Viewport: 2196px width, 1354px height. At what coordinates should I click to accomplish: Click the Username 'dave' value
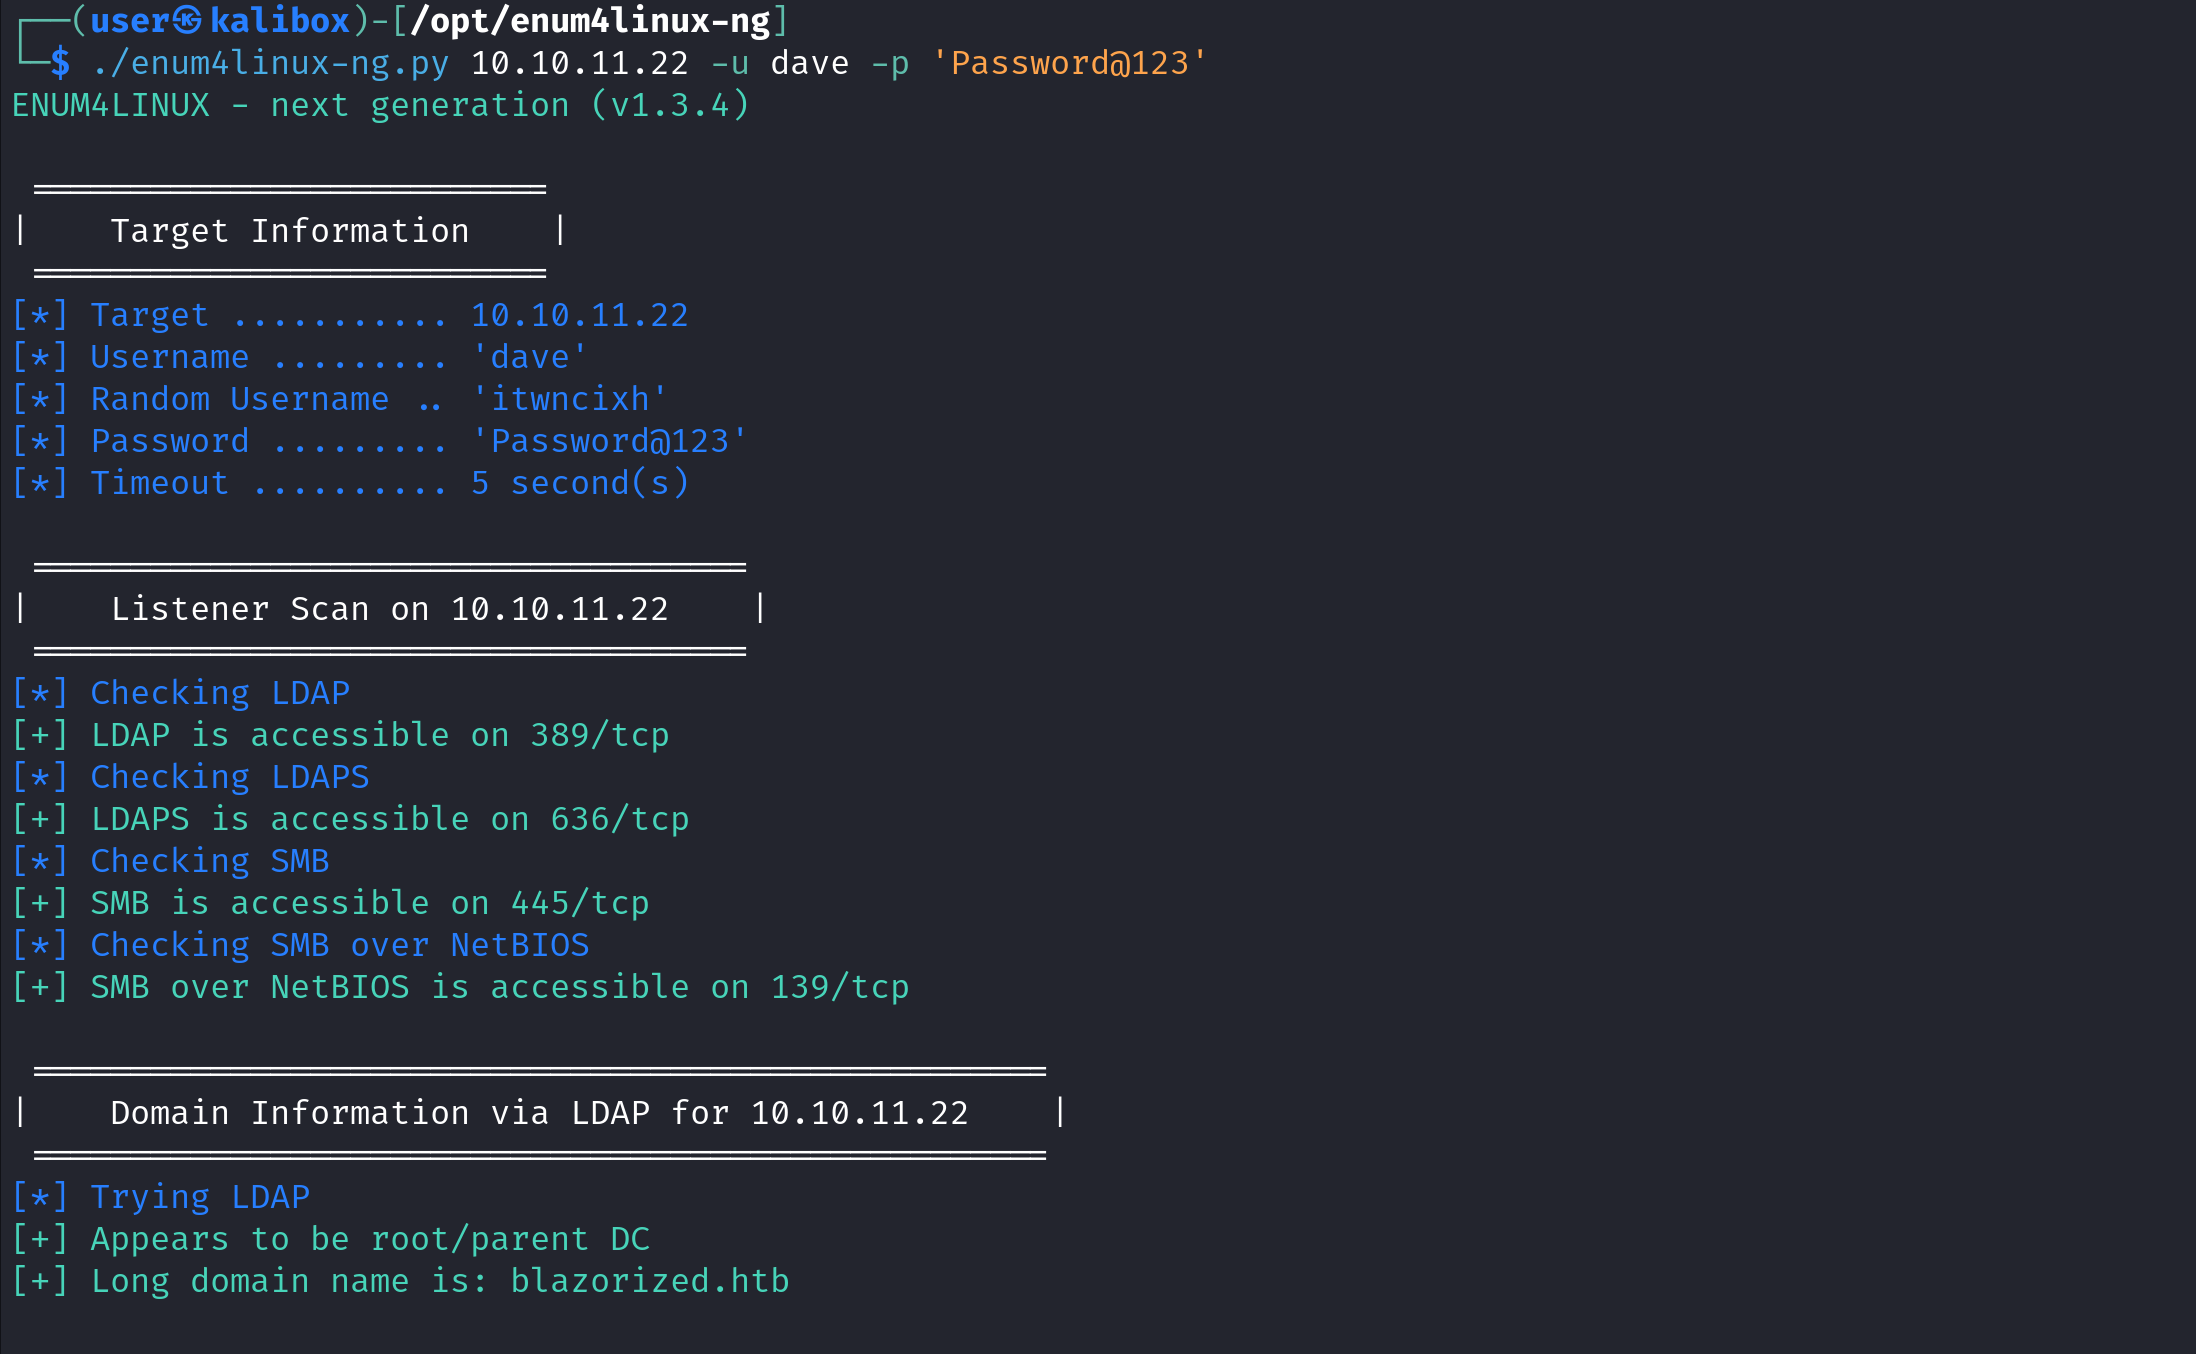click(529, 357)
